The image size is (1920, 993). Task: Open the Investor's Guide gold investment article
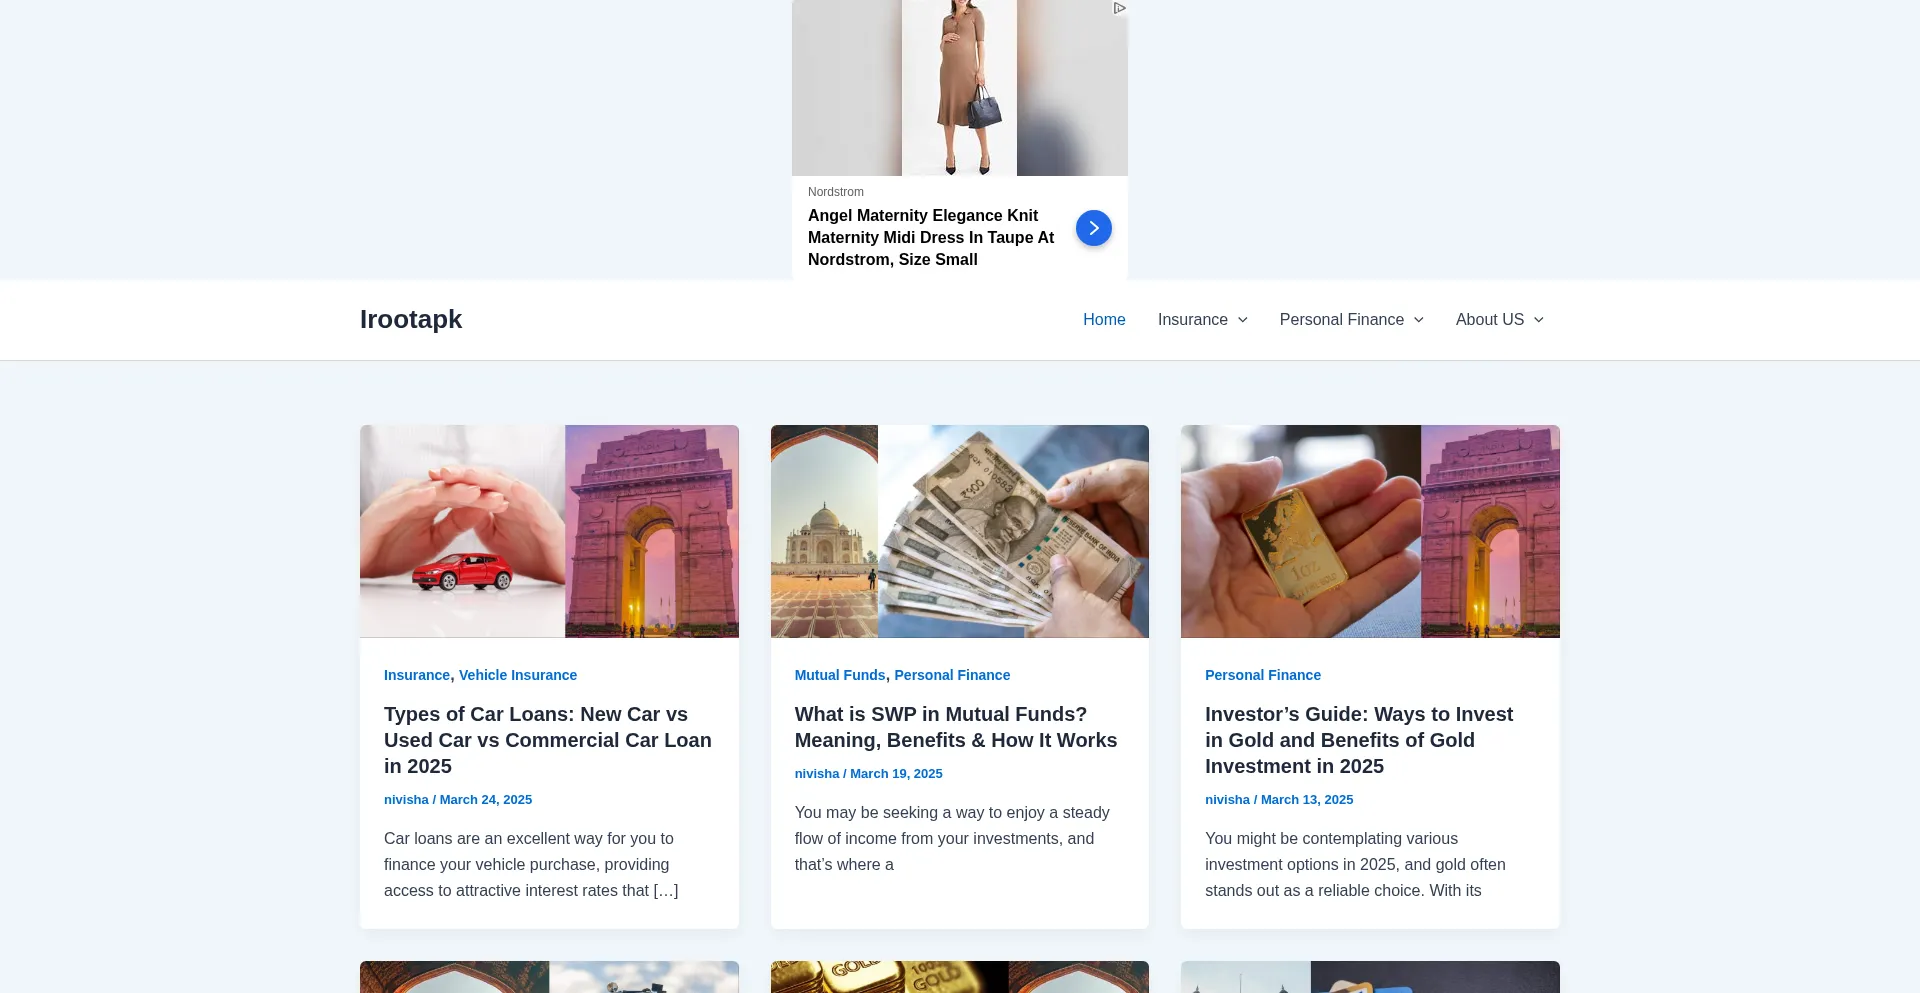1359,740
